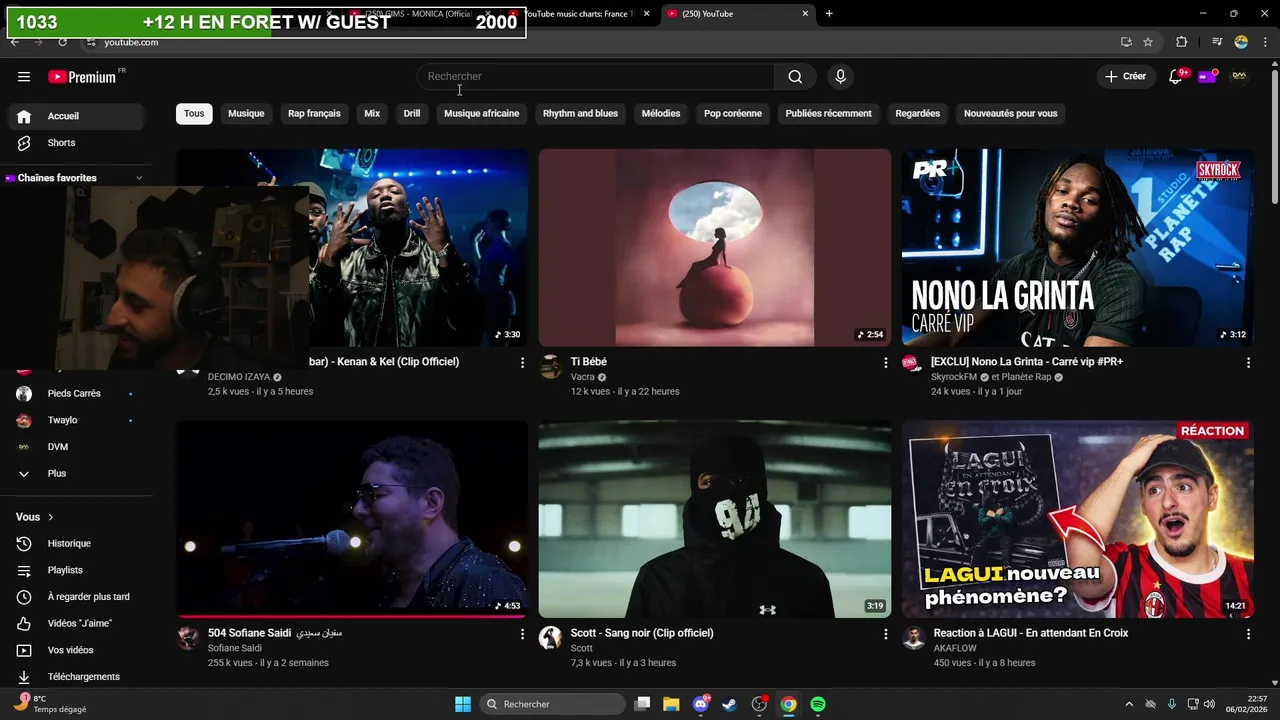Open Téléchargements in sidebar
Viewport: 1280px width, 720px height.
pyautogui.click(x=76, y=677)
